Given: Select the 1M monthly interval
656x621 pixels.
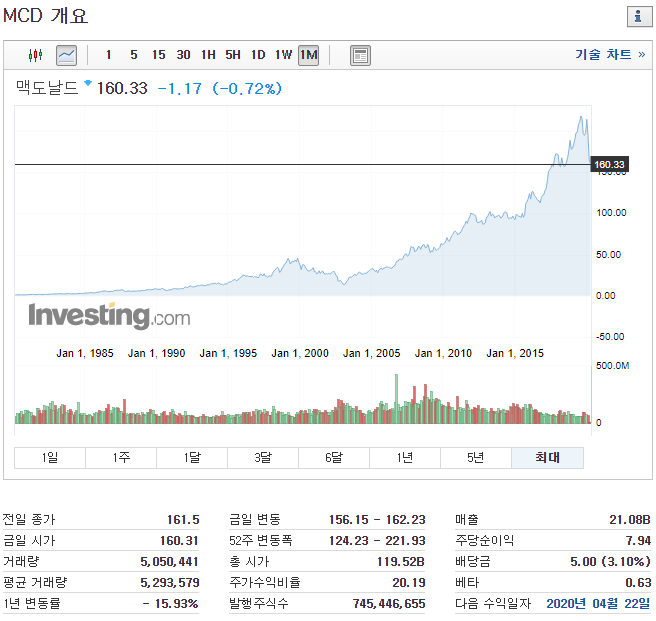Looking at the screenshot, I should (308, 55).
